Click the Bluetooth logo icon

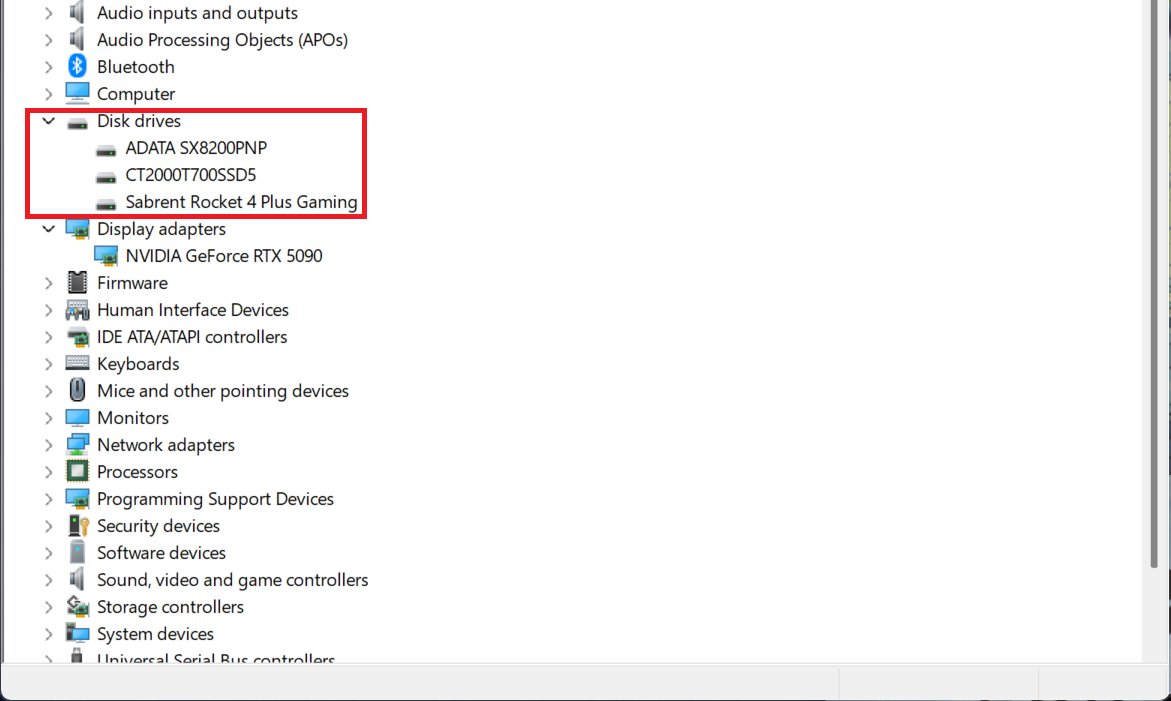(x=77, y=66)
